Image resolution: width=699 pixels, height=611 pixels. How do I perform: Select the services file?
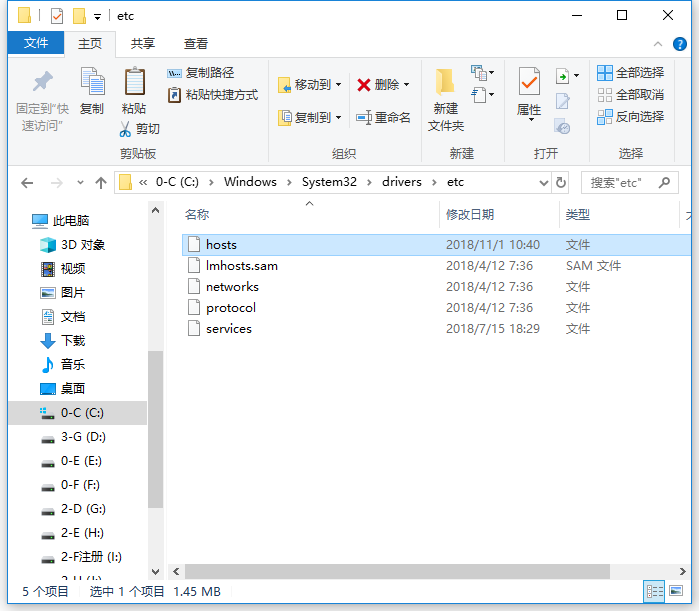[436, 328]
